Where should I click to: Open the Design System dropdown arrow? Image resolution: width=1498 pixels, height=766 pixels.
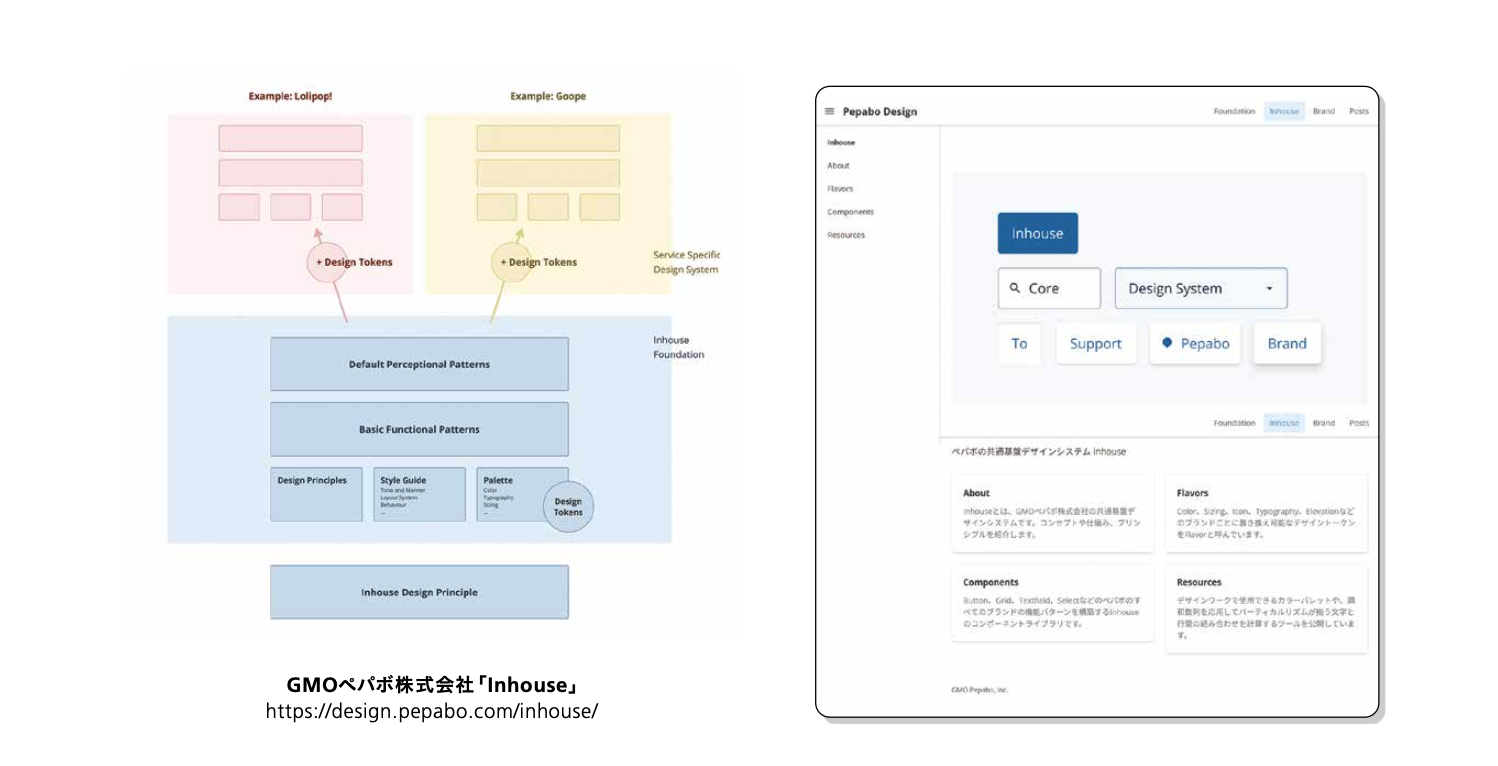tap(1270, 289)
